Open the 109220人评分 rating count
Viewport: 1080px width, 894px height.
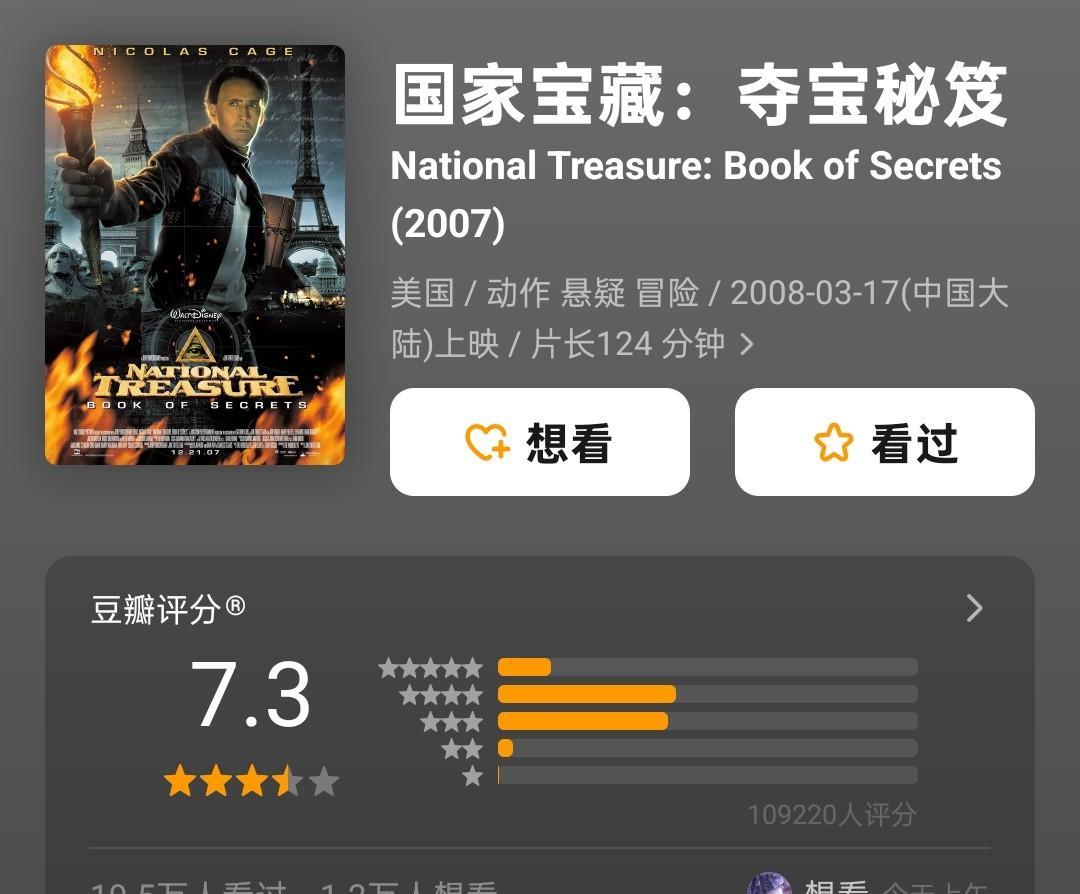click(x=832, y=815)
